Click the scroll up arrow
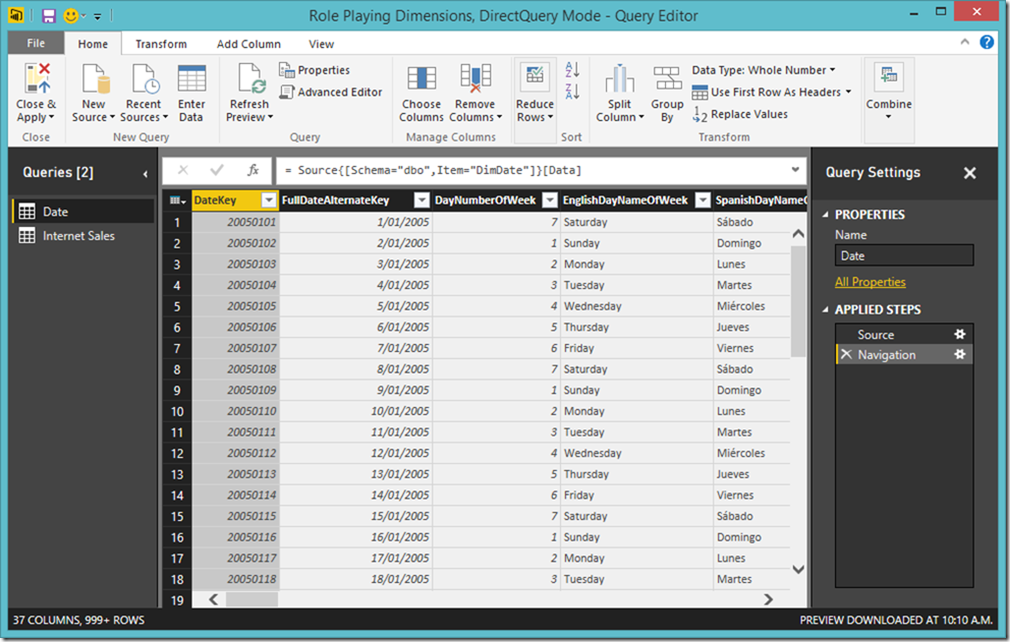The height and width of the screenshot is (642, 1010). [x=798, y=233]
